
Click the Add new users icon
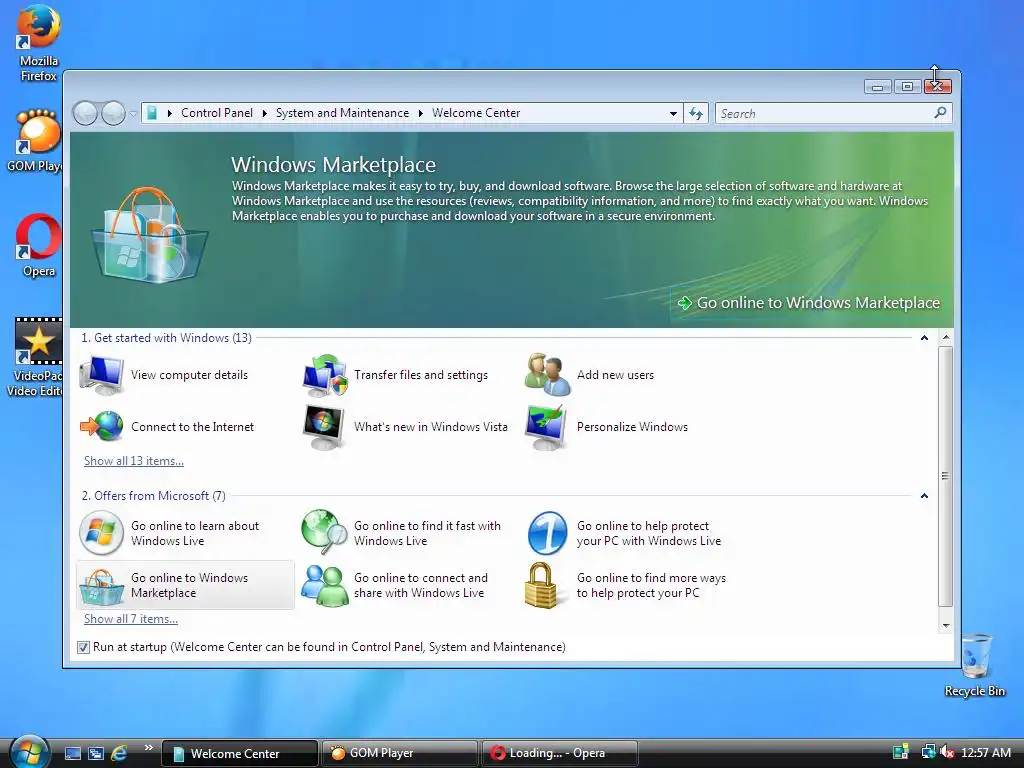click(x=547, y=375)
